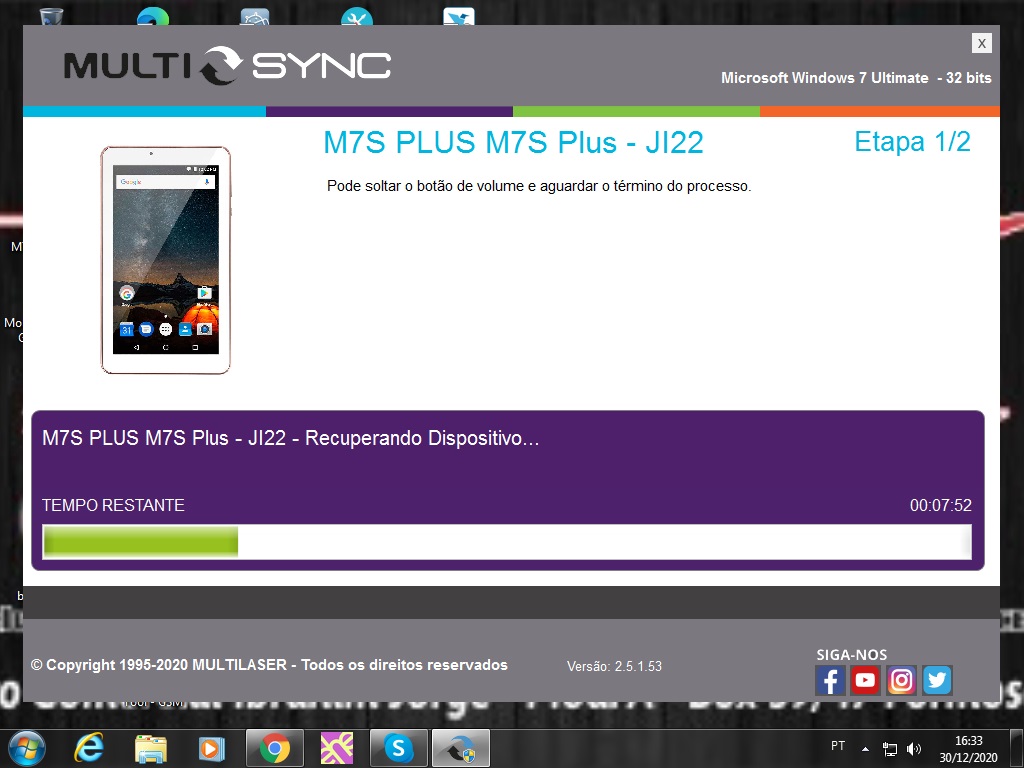This screenshot has height=768, width=1024.
Task: Click the M7S Plus tablet image
Action: coord(165,260)
